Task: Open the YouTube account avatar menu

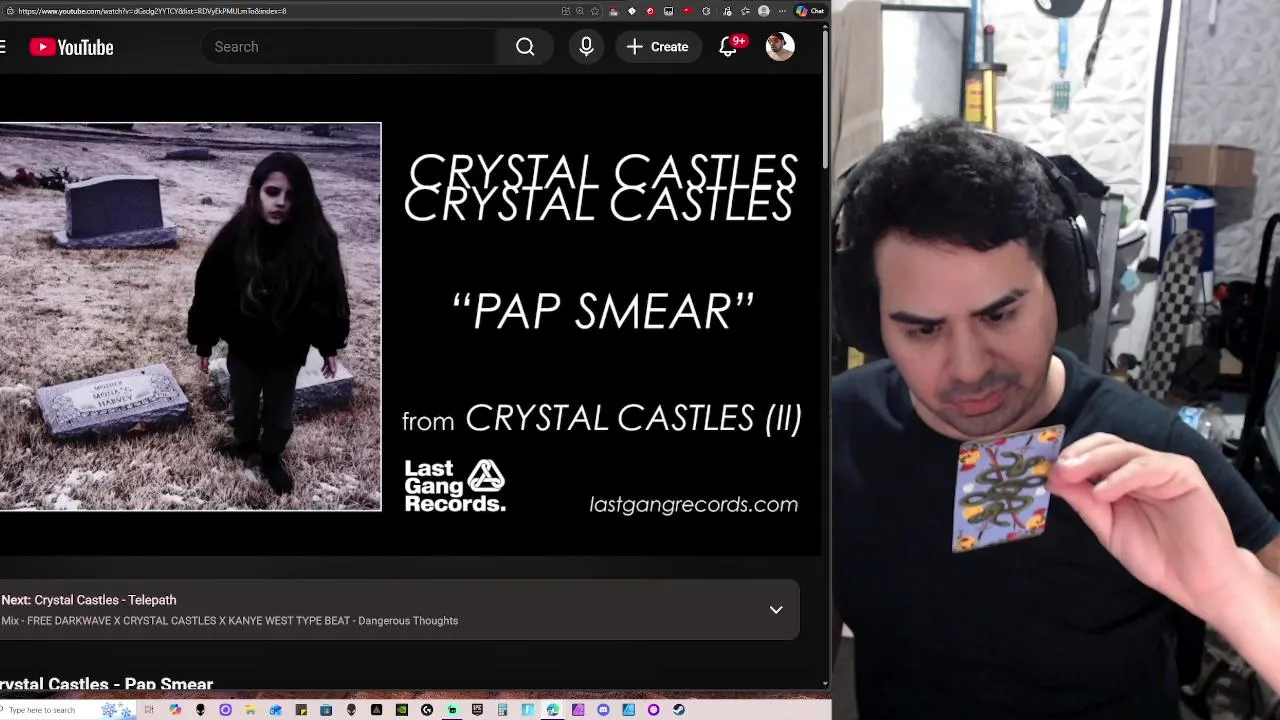Action: coord(780,47)
